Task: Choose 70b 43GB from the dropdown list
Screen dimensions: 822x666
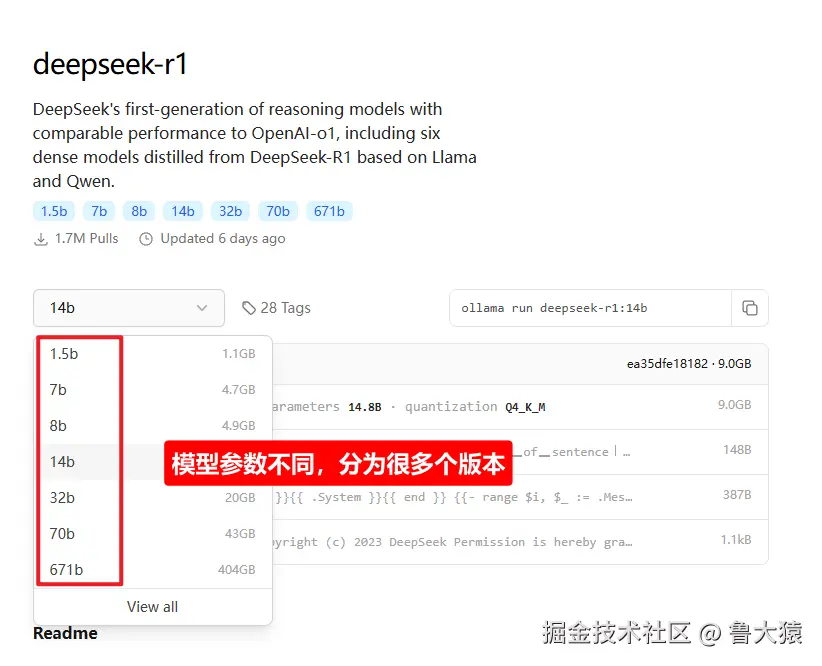Action: point(153,534)
